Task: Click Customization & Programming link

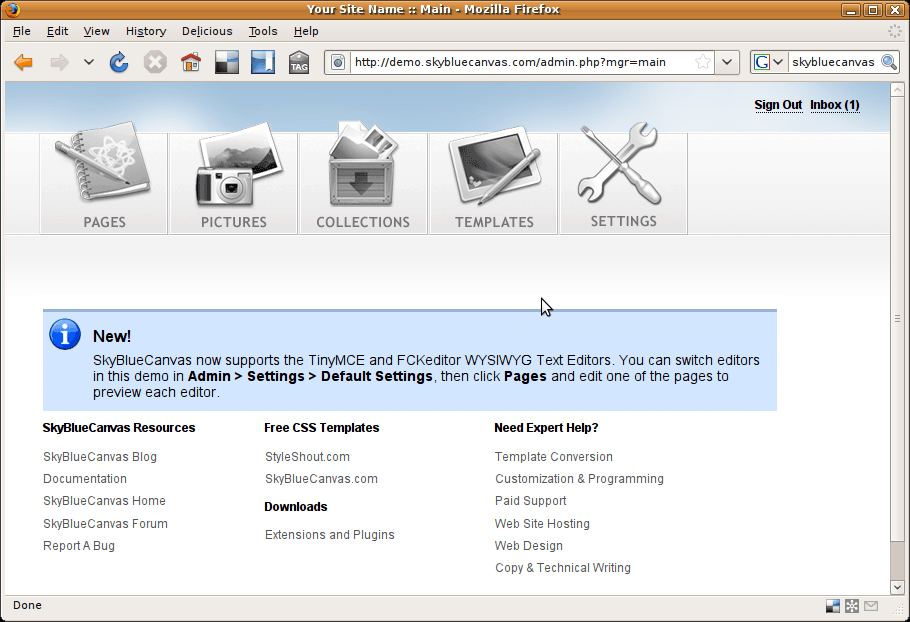Action: 579,479
